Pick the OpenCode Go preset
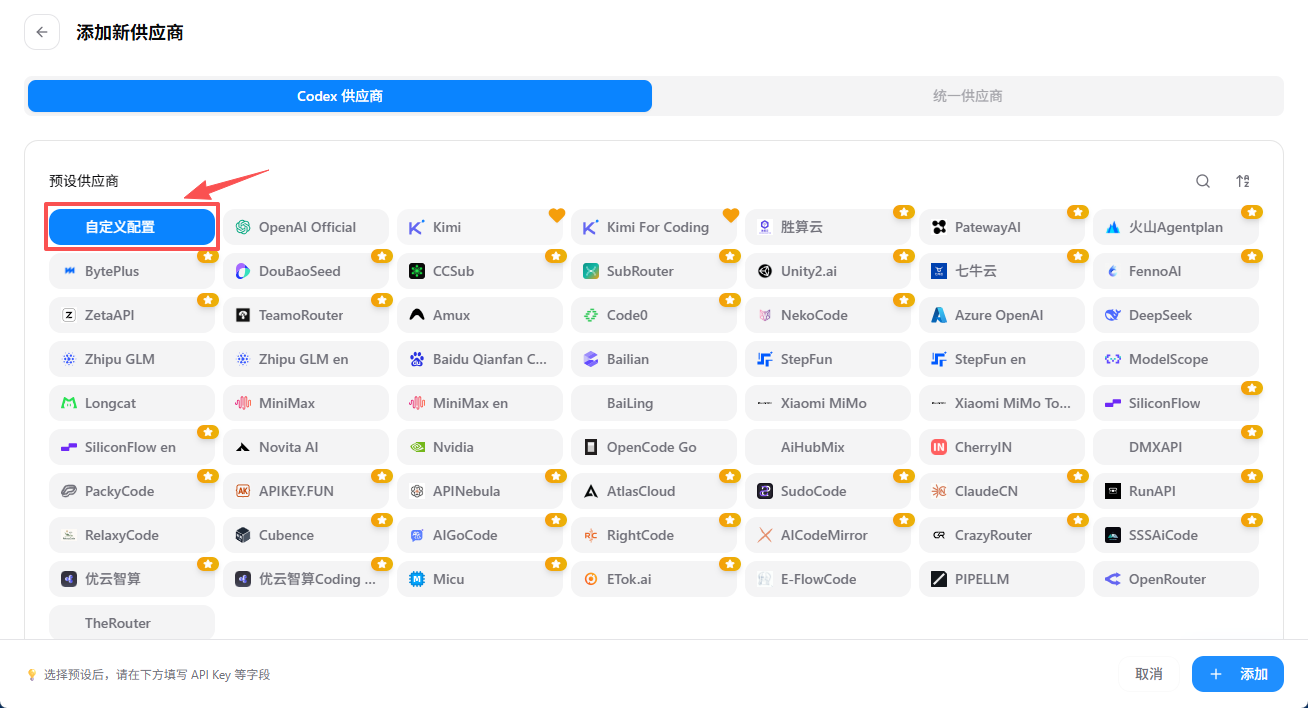Screen dimensions: 1308x708 coord(654,447)
